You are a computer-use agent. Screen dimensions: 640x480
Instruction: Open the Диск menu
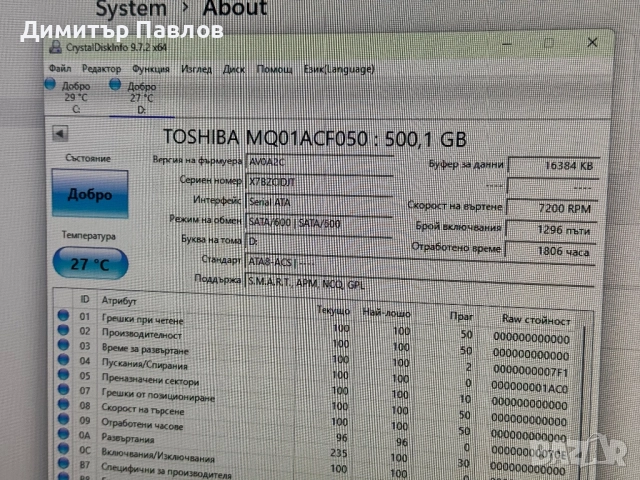click(234, 69)
